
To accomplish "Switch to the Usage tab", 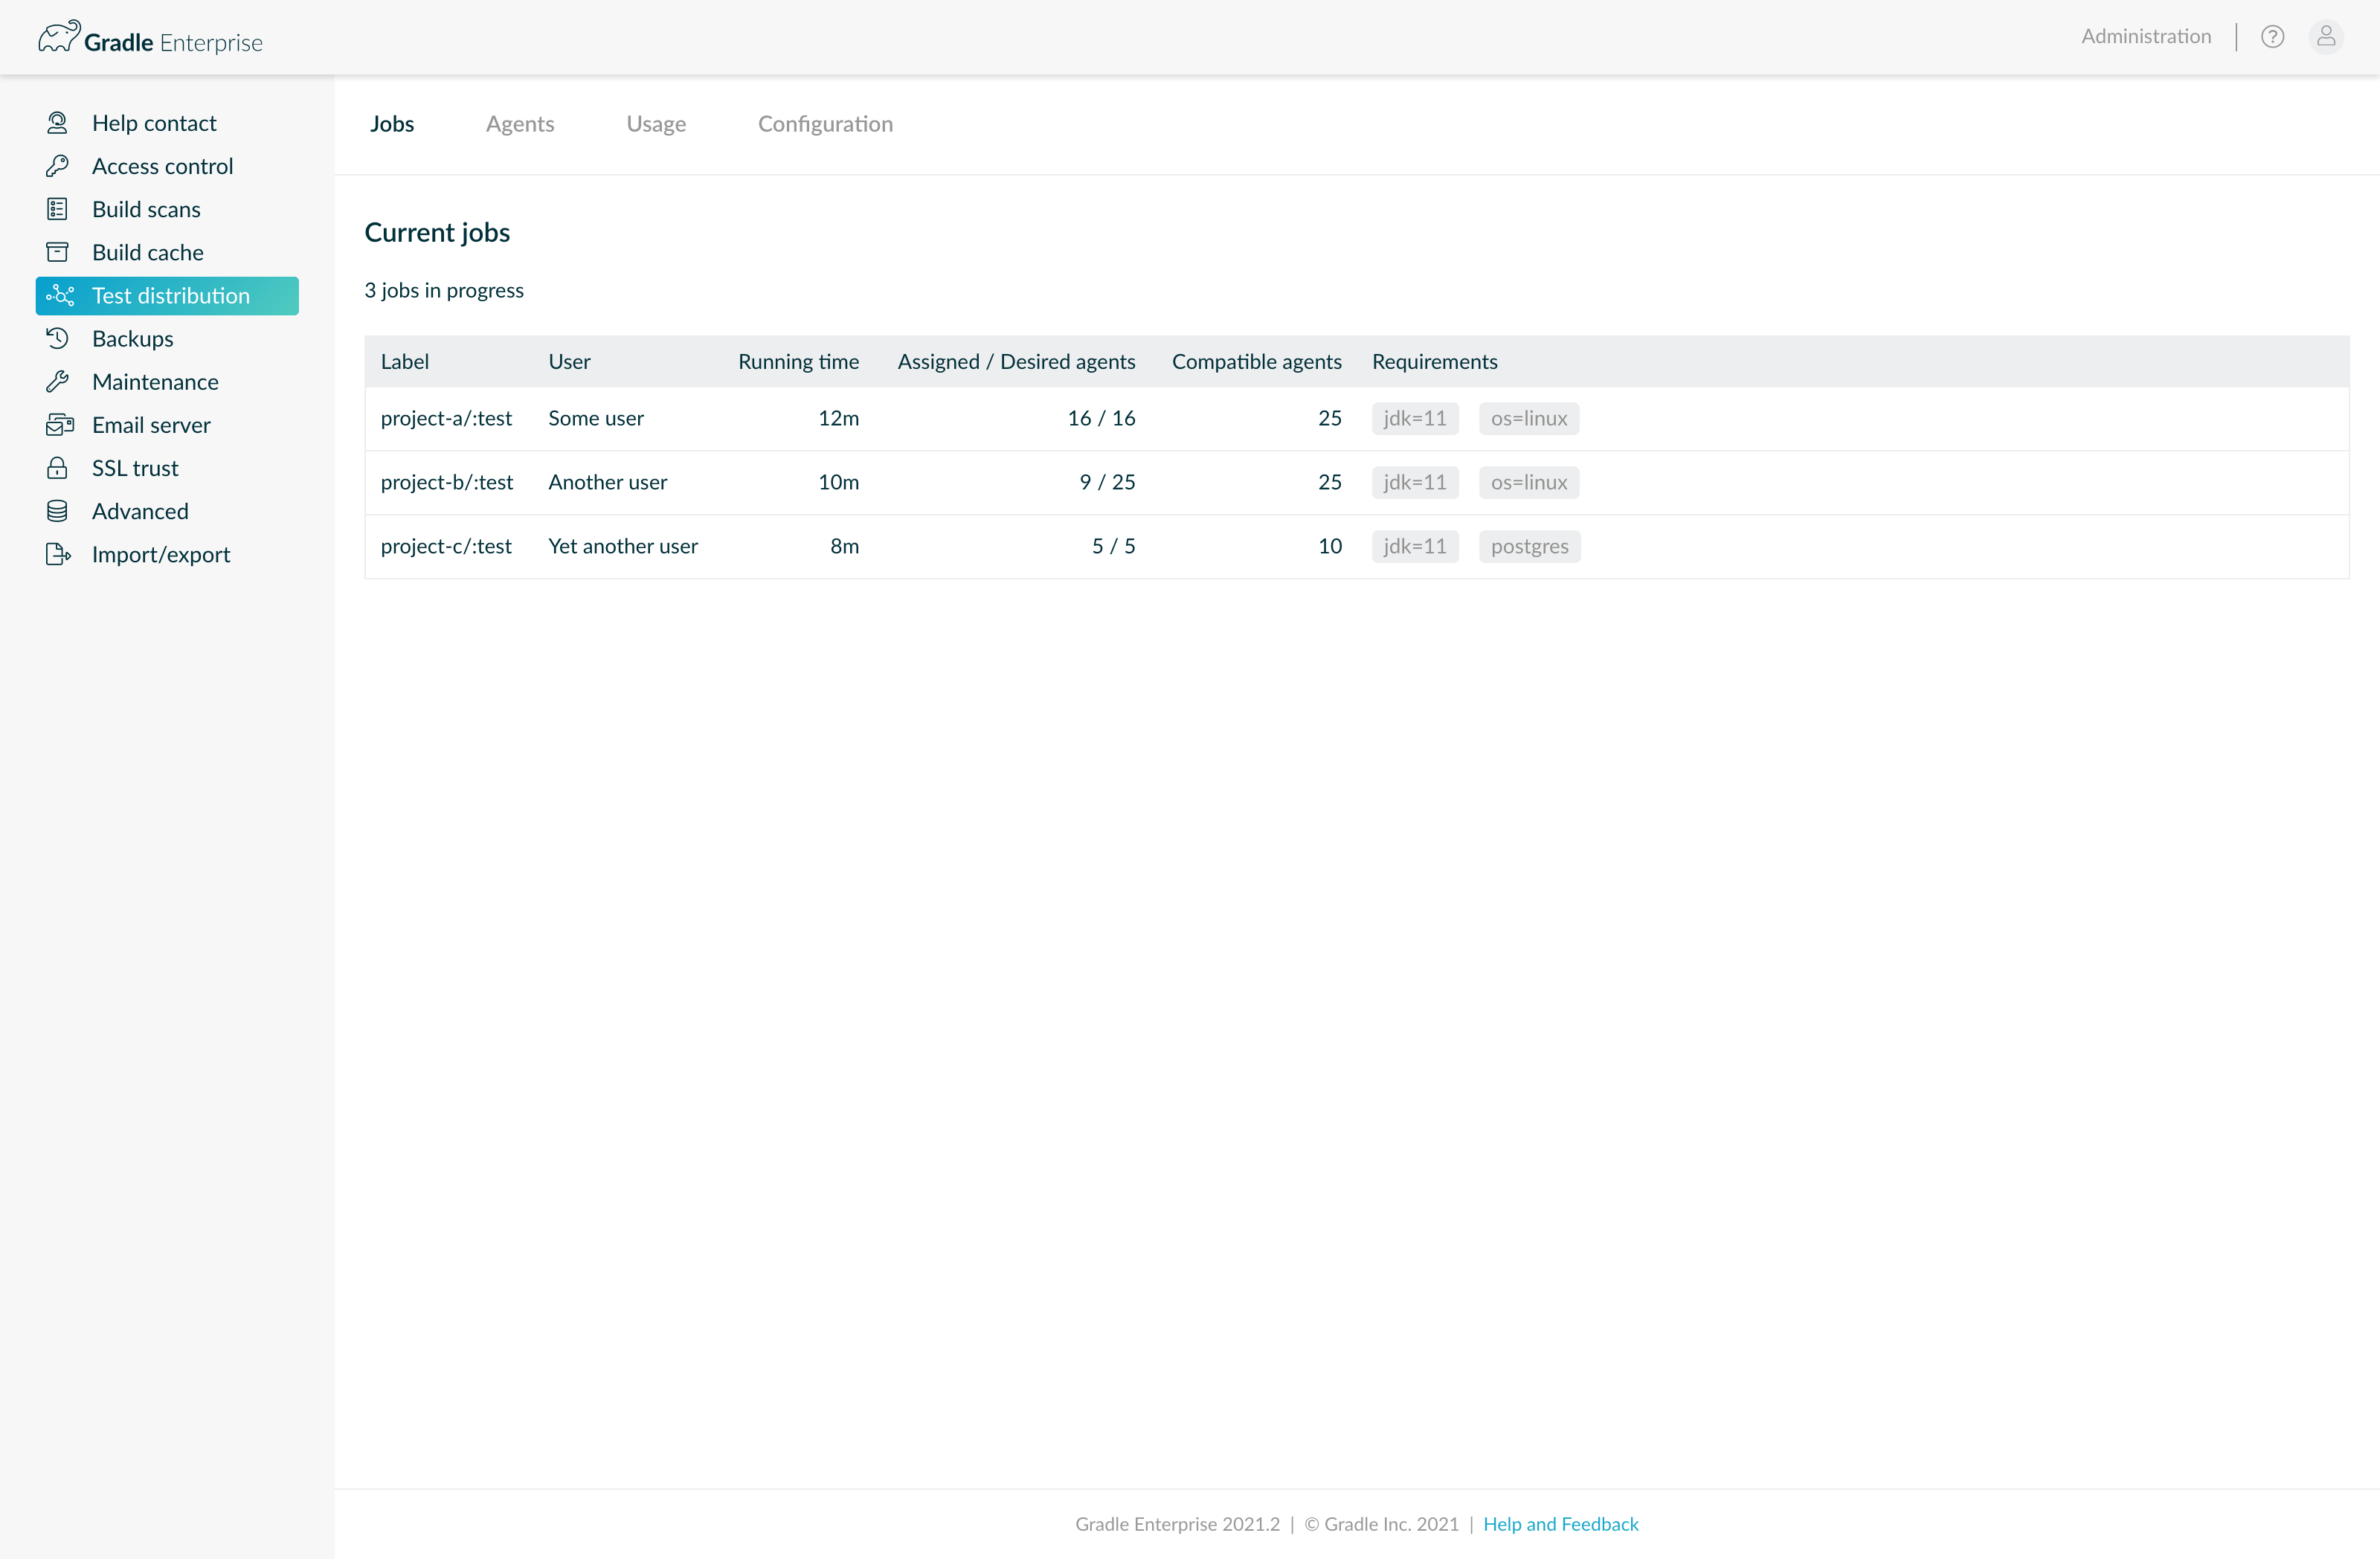I will [x=655, y=124].
